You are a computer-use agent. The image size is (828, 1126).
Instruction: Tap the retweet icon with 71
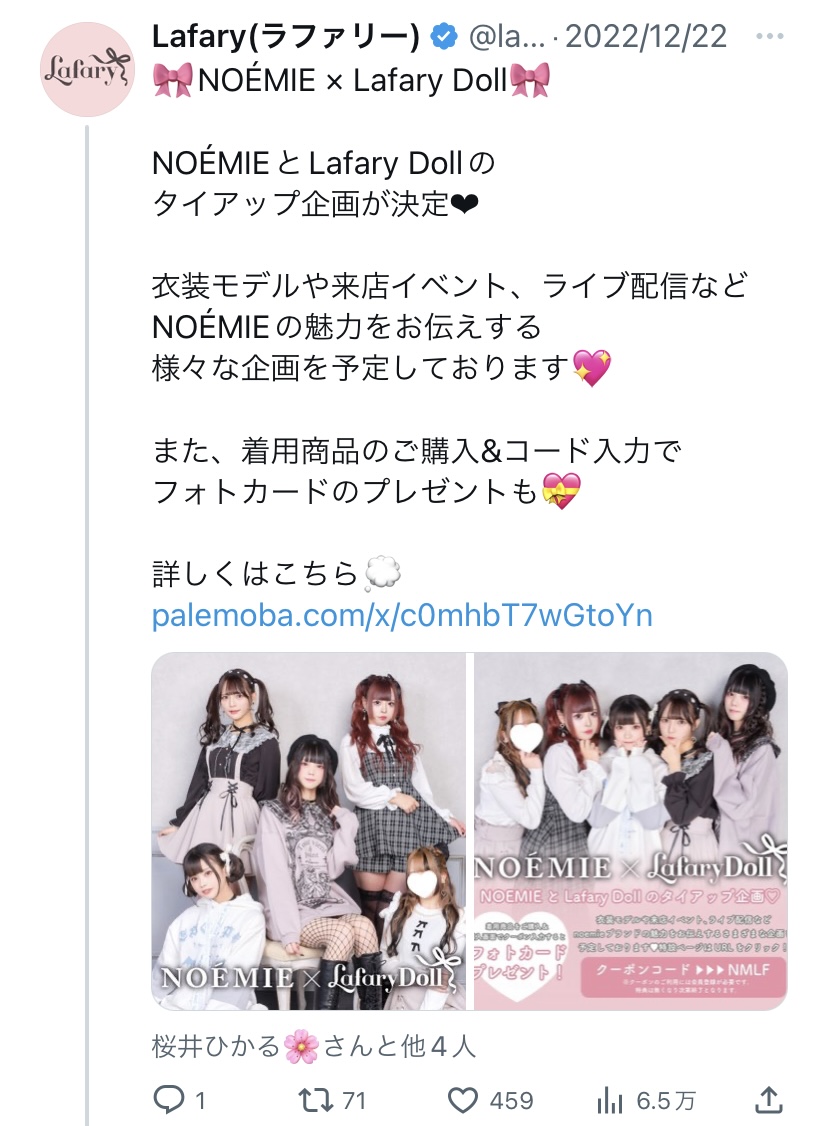pyautogui.click(x=315, y=1099)
